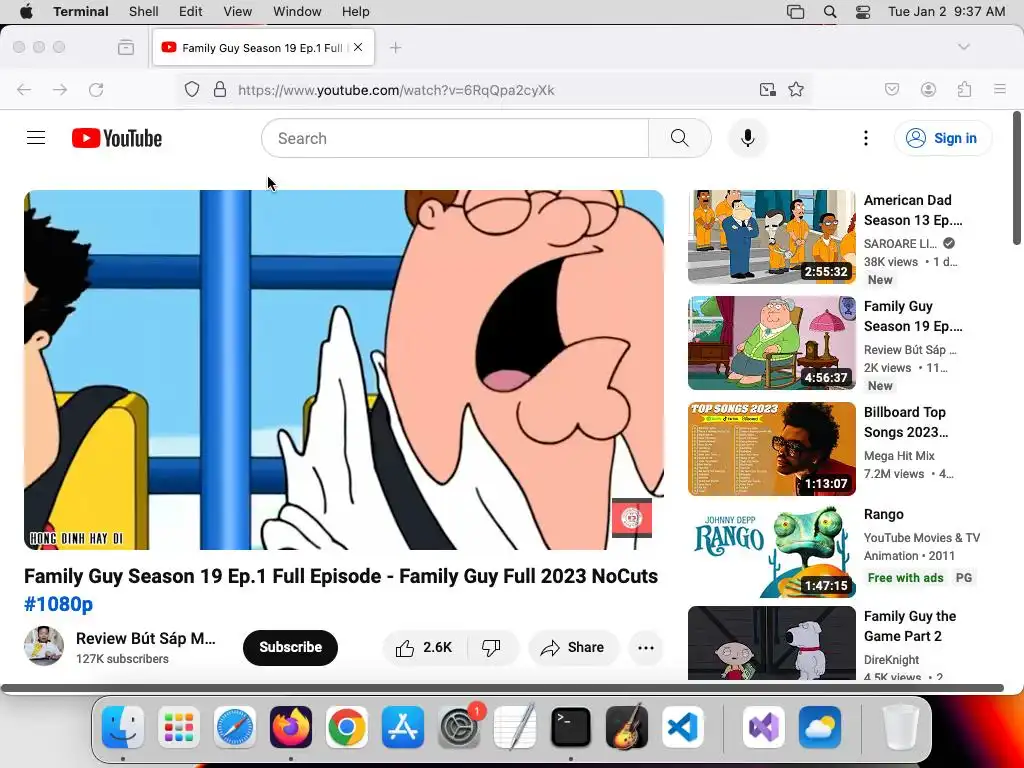Image resolution: width=1024 pixels, height=768 pixels.
Task: Go forward with browser forward arrow
Action: click(x=59, y=89)
